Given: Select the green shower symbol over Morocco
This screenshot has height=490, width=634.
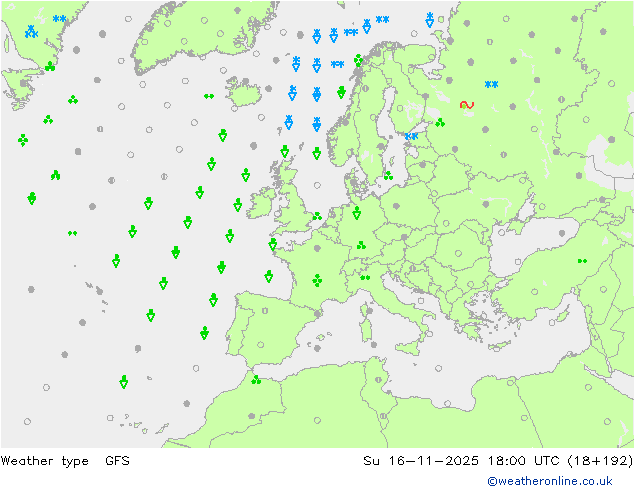Looking at the screenshot, I should tap(256, 380).
